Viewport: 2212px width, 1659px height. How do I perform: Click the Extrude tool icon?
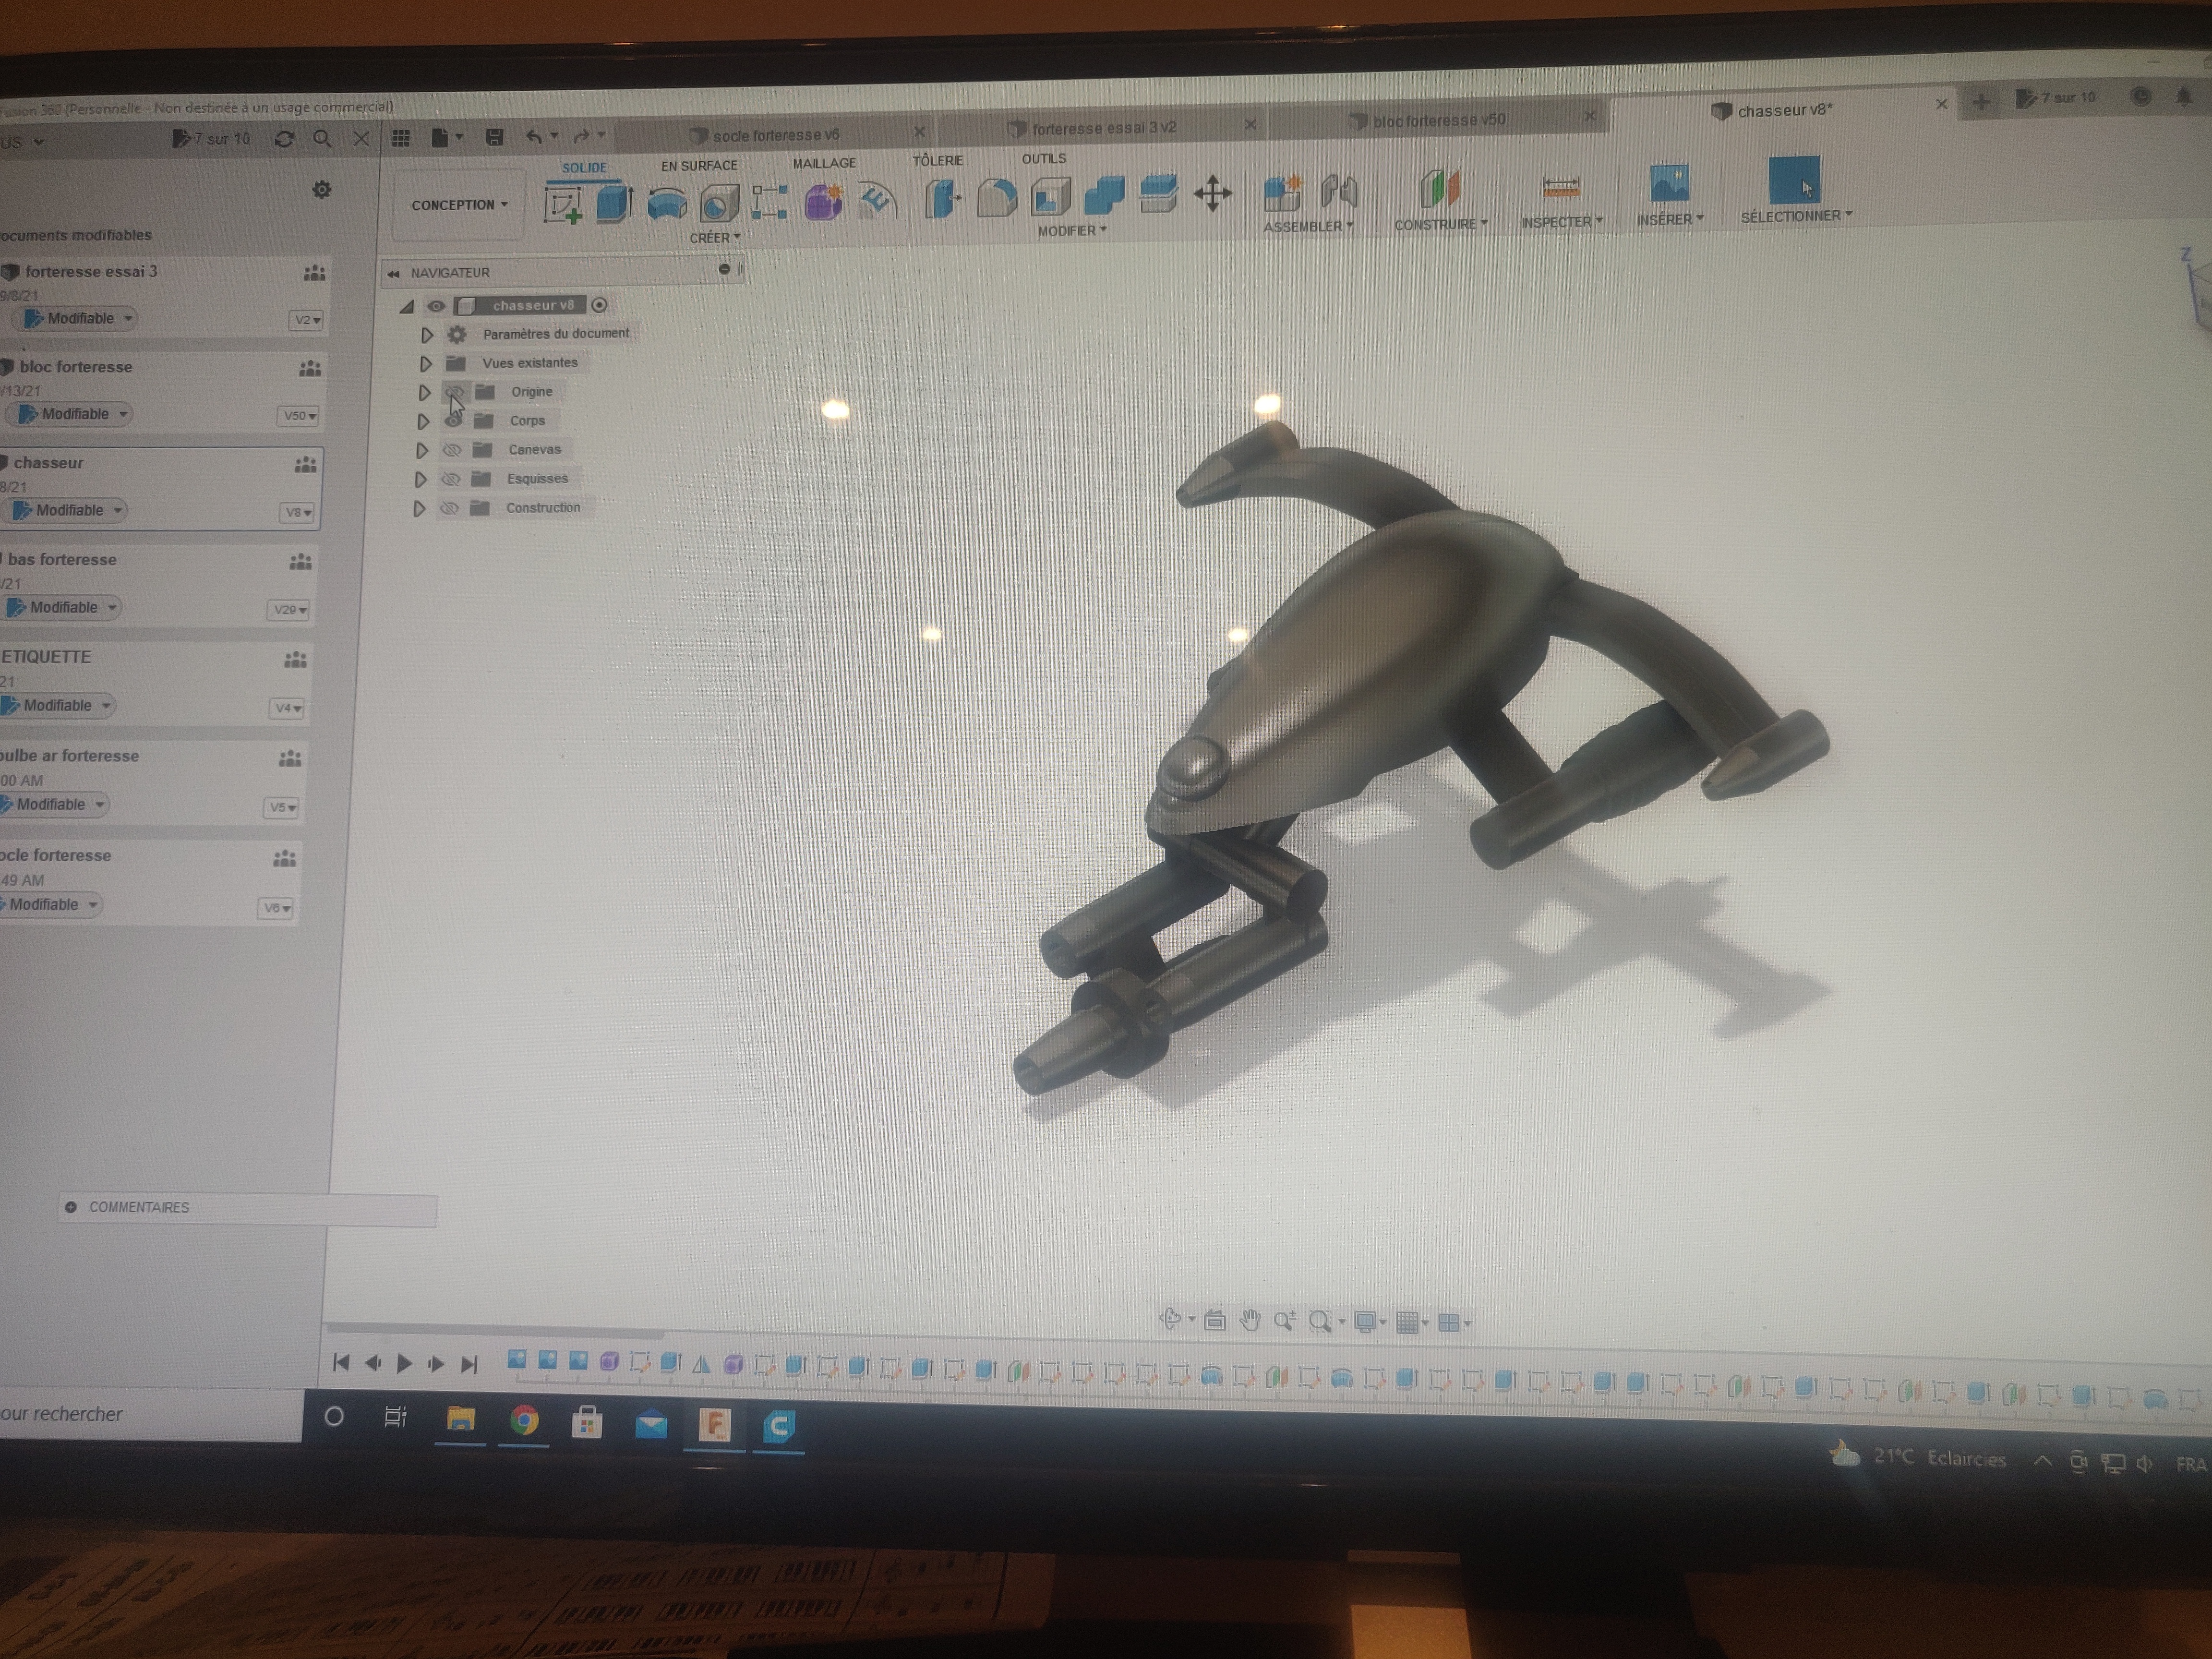click(x=614, y=204)
